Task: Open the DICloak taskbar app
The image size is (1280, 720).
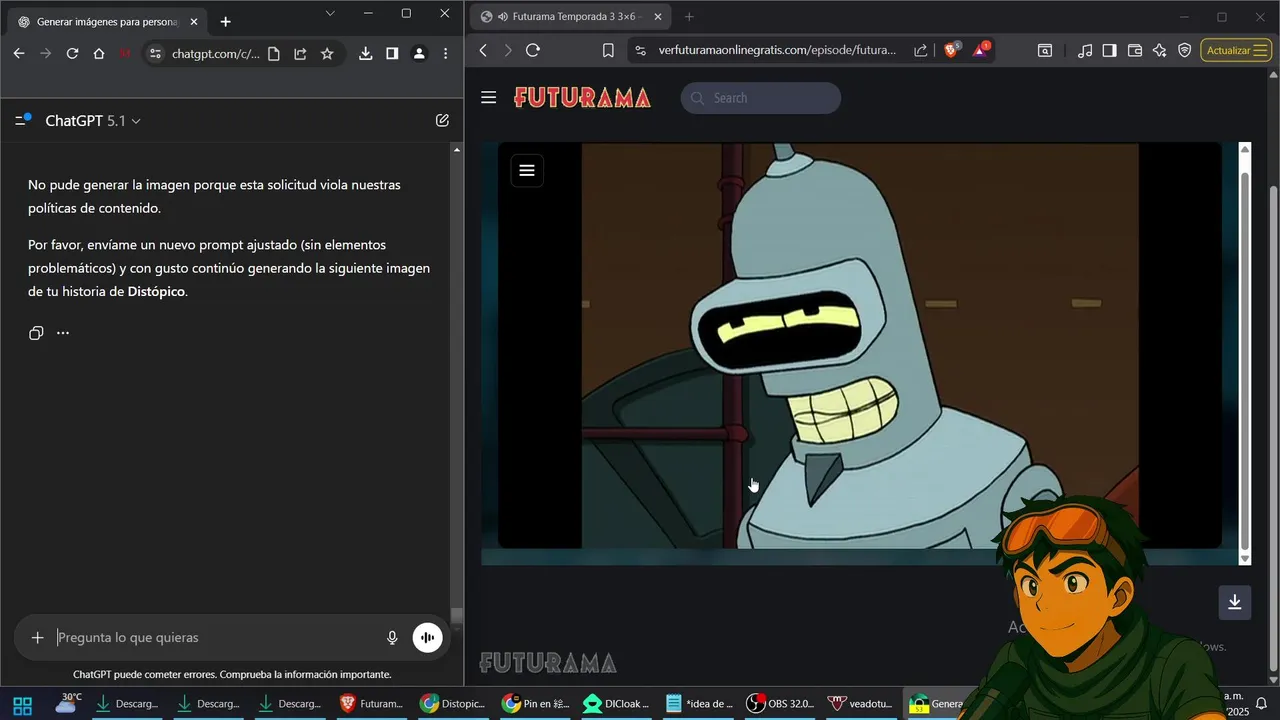Action: tap(617, 704)
